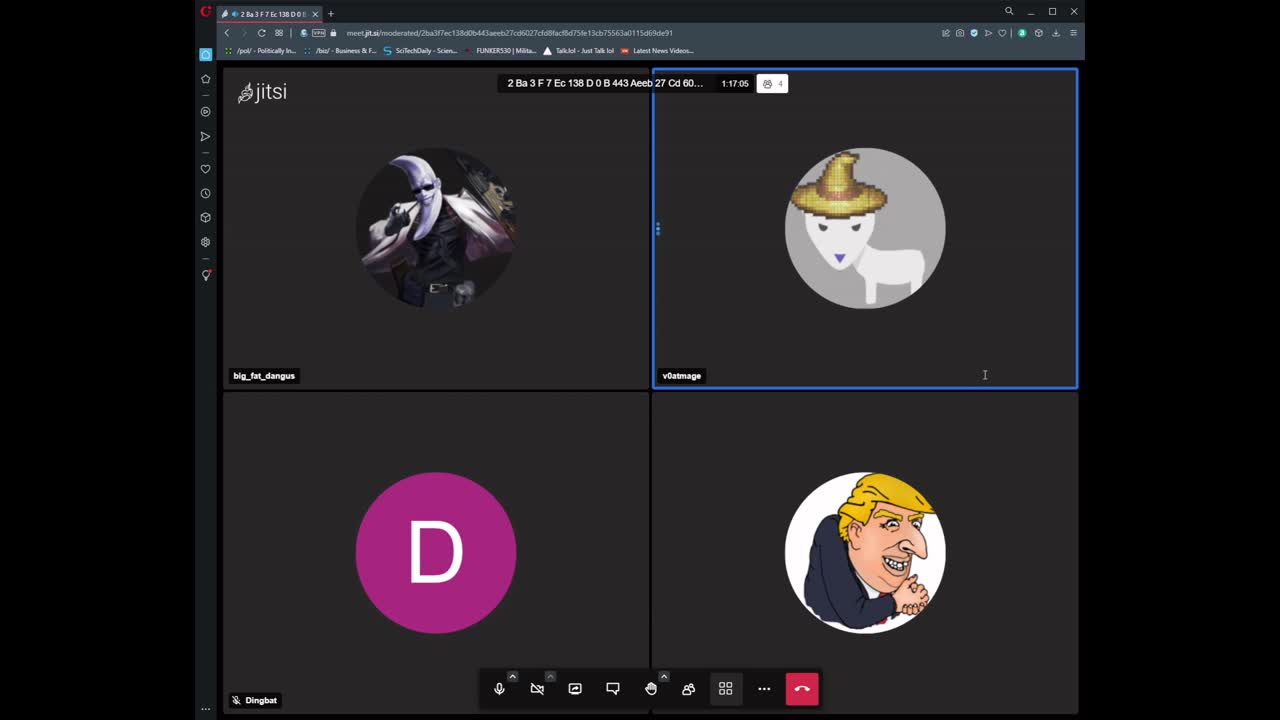Viewport: 1280px width, 720px height.
Task: Open the participants pane
Action: [688, 689]
